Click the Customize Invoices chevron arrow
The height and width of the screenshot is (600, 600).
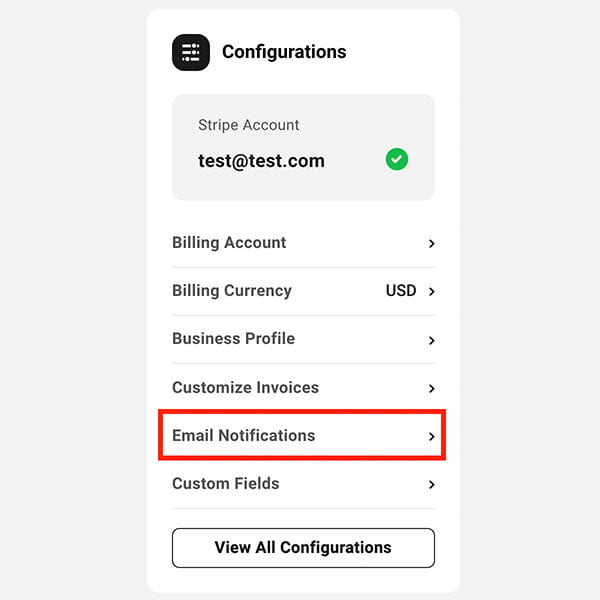point(431,388)
